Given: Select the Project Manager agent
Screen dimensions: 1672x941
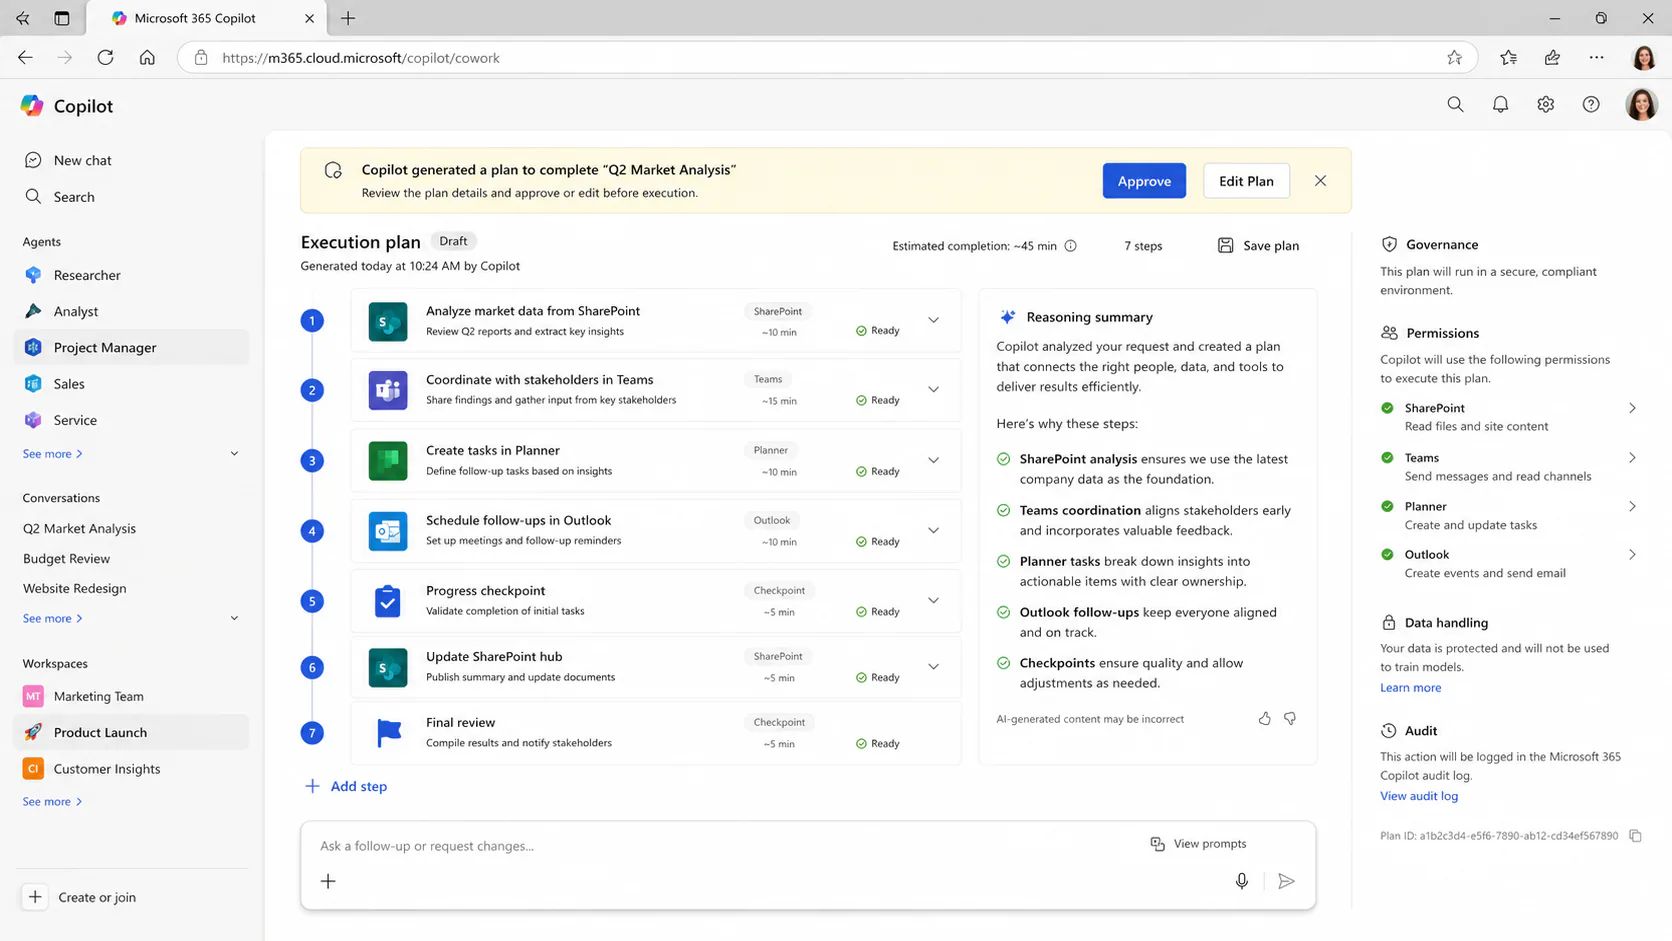Looking at the screenshot, I should (x=131, y=347).
